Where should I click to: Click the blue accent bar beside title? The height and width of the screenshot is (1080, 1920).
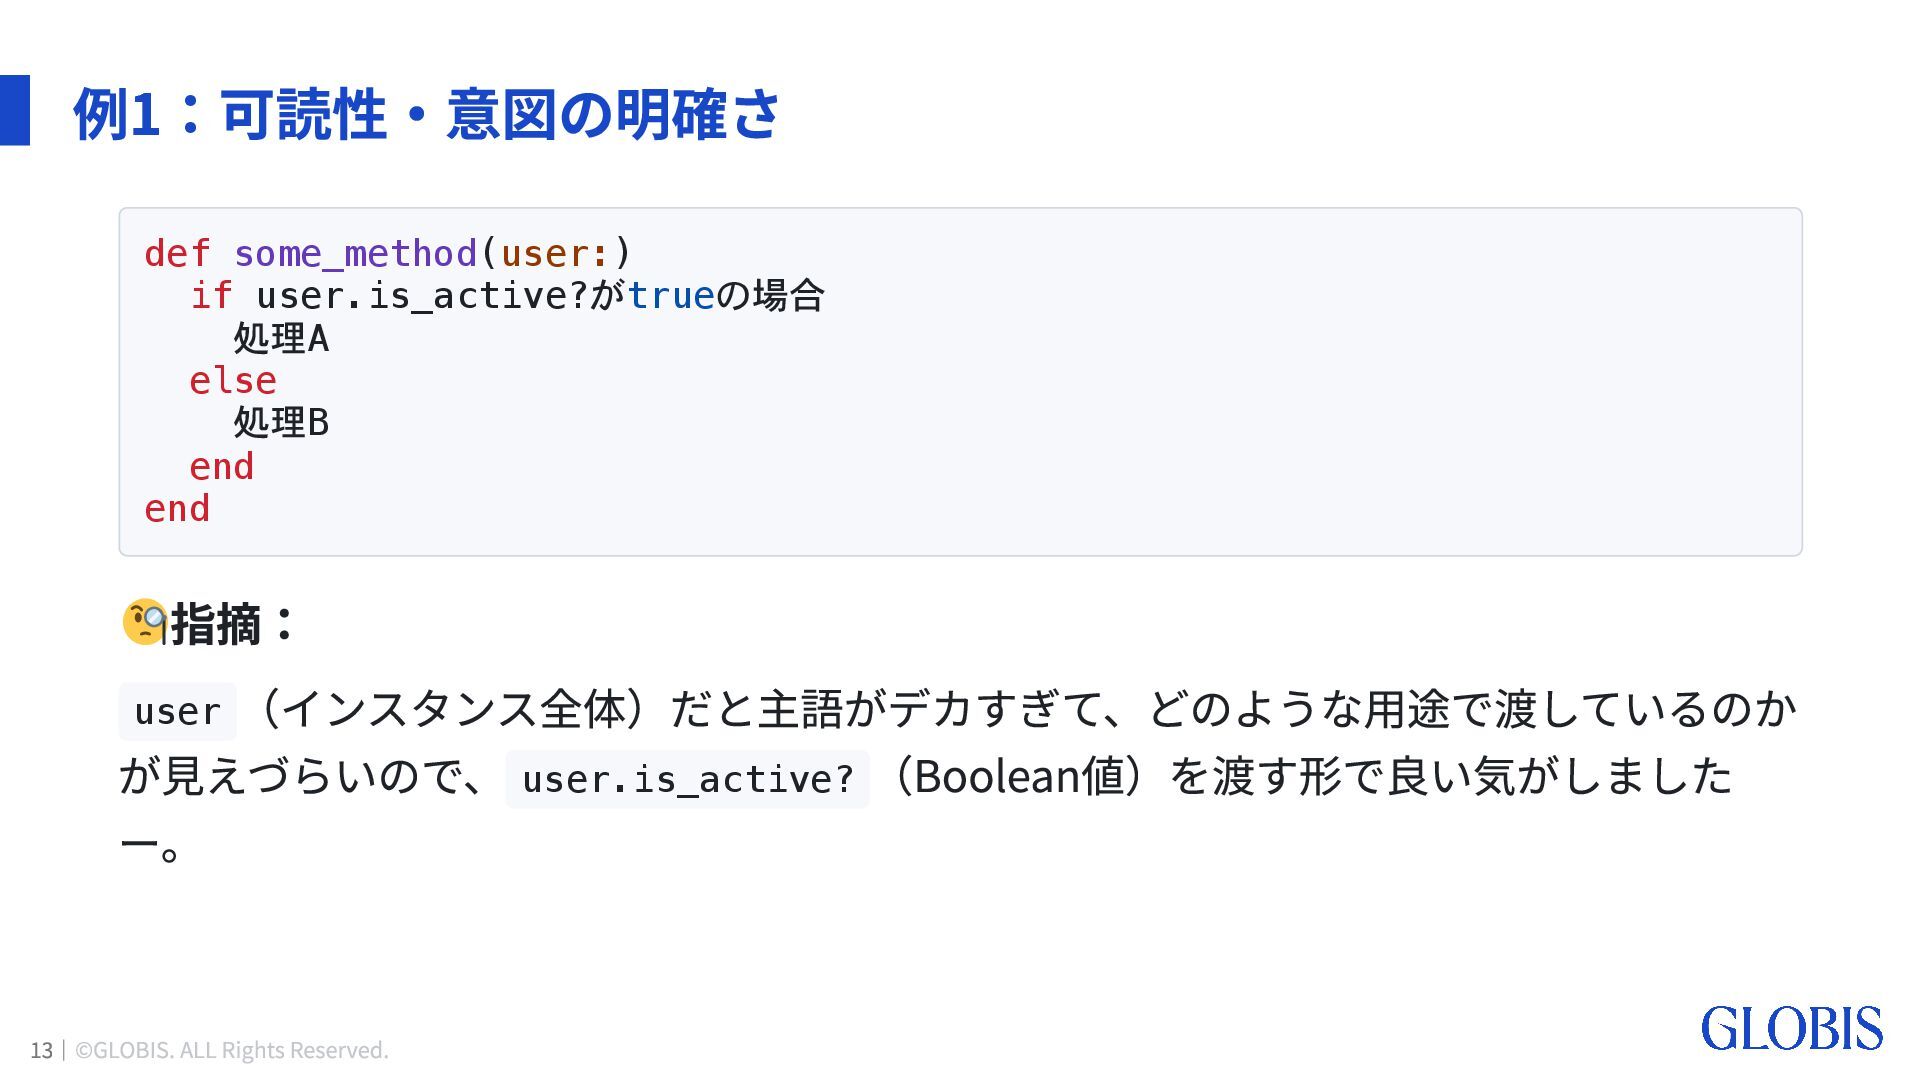pyautogui.click(x=15, y=110)
